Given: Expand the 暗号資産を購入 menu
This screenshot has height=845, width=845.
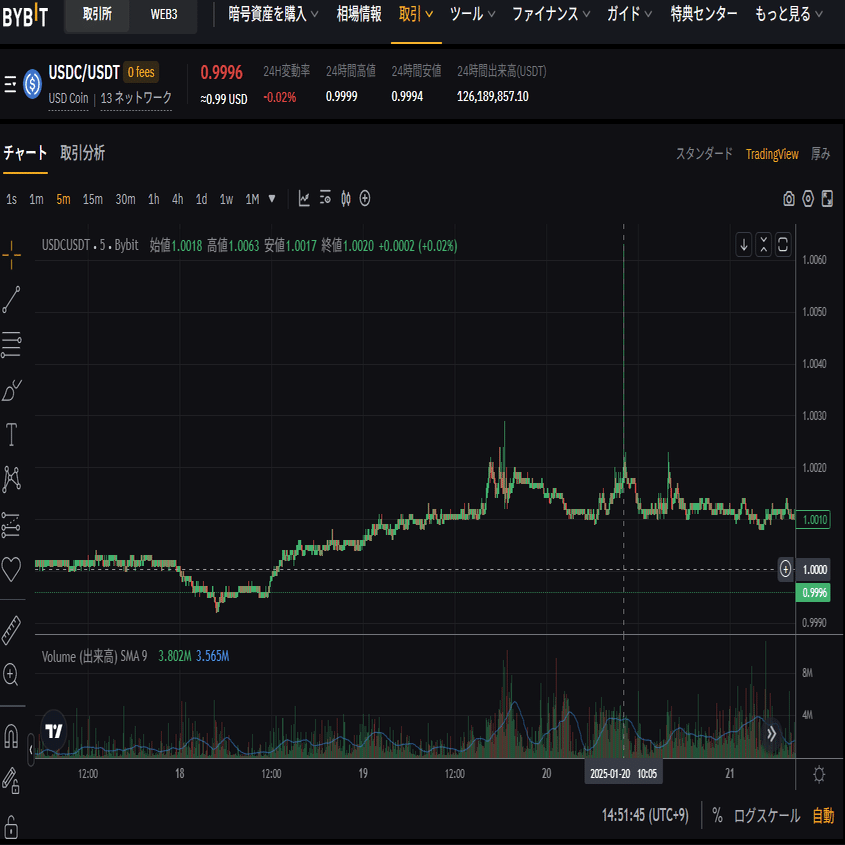Looking at the screenshot, I should pos(273,14).
